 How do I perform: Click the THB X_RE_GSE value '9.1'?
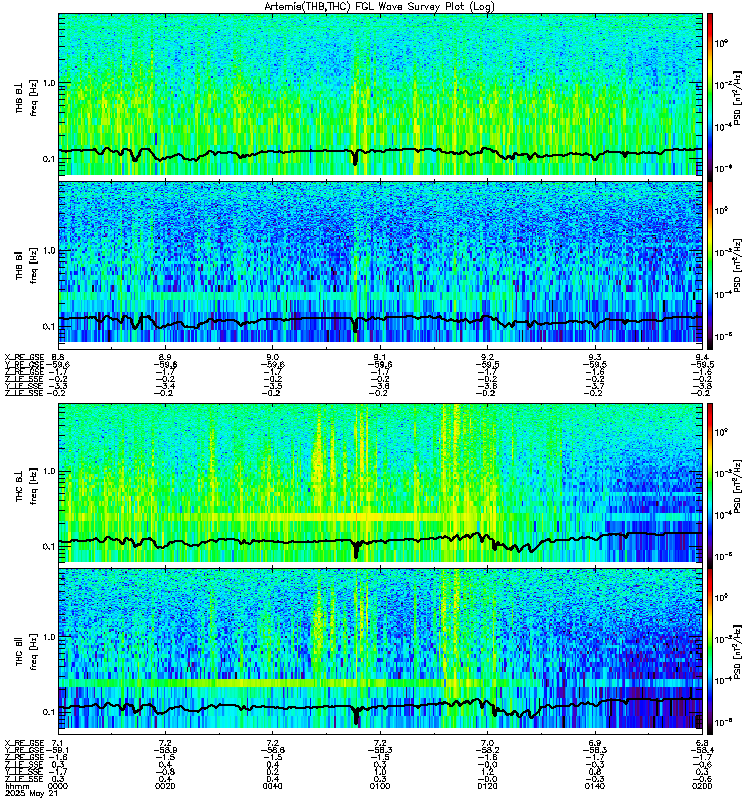(x=380, y=357)
